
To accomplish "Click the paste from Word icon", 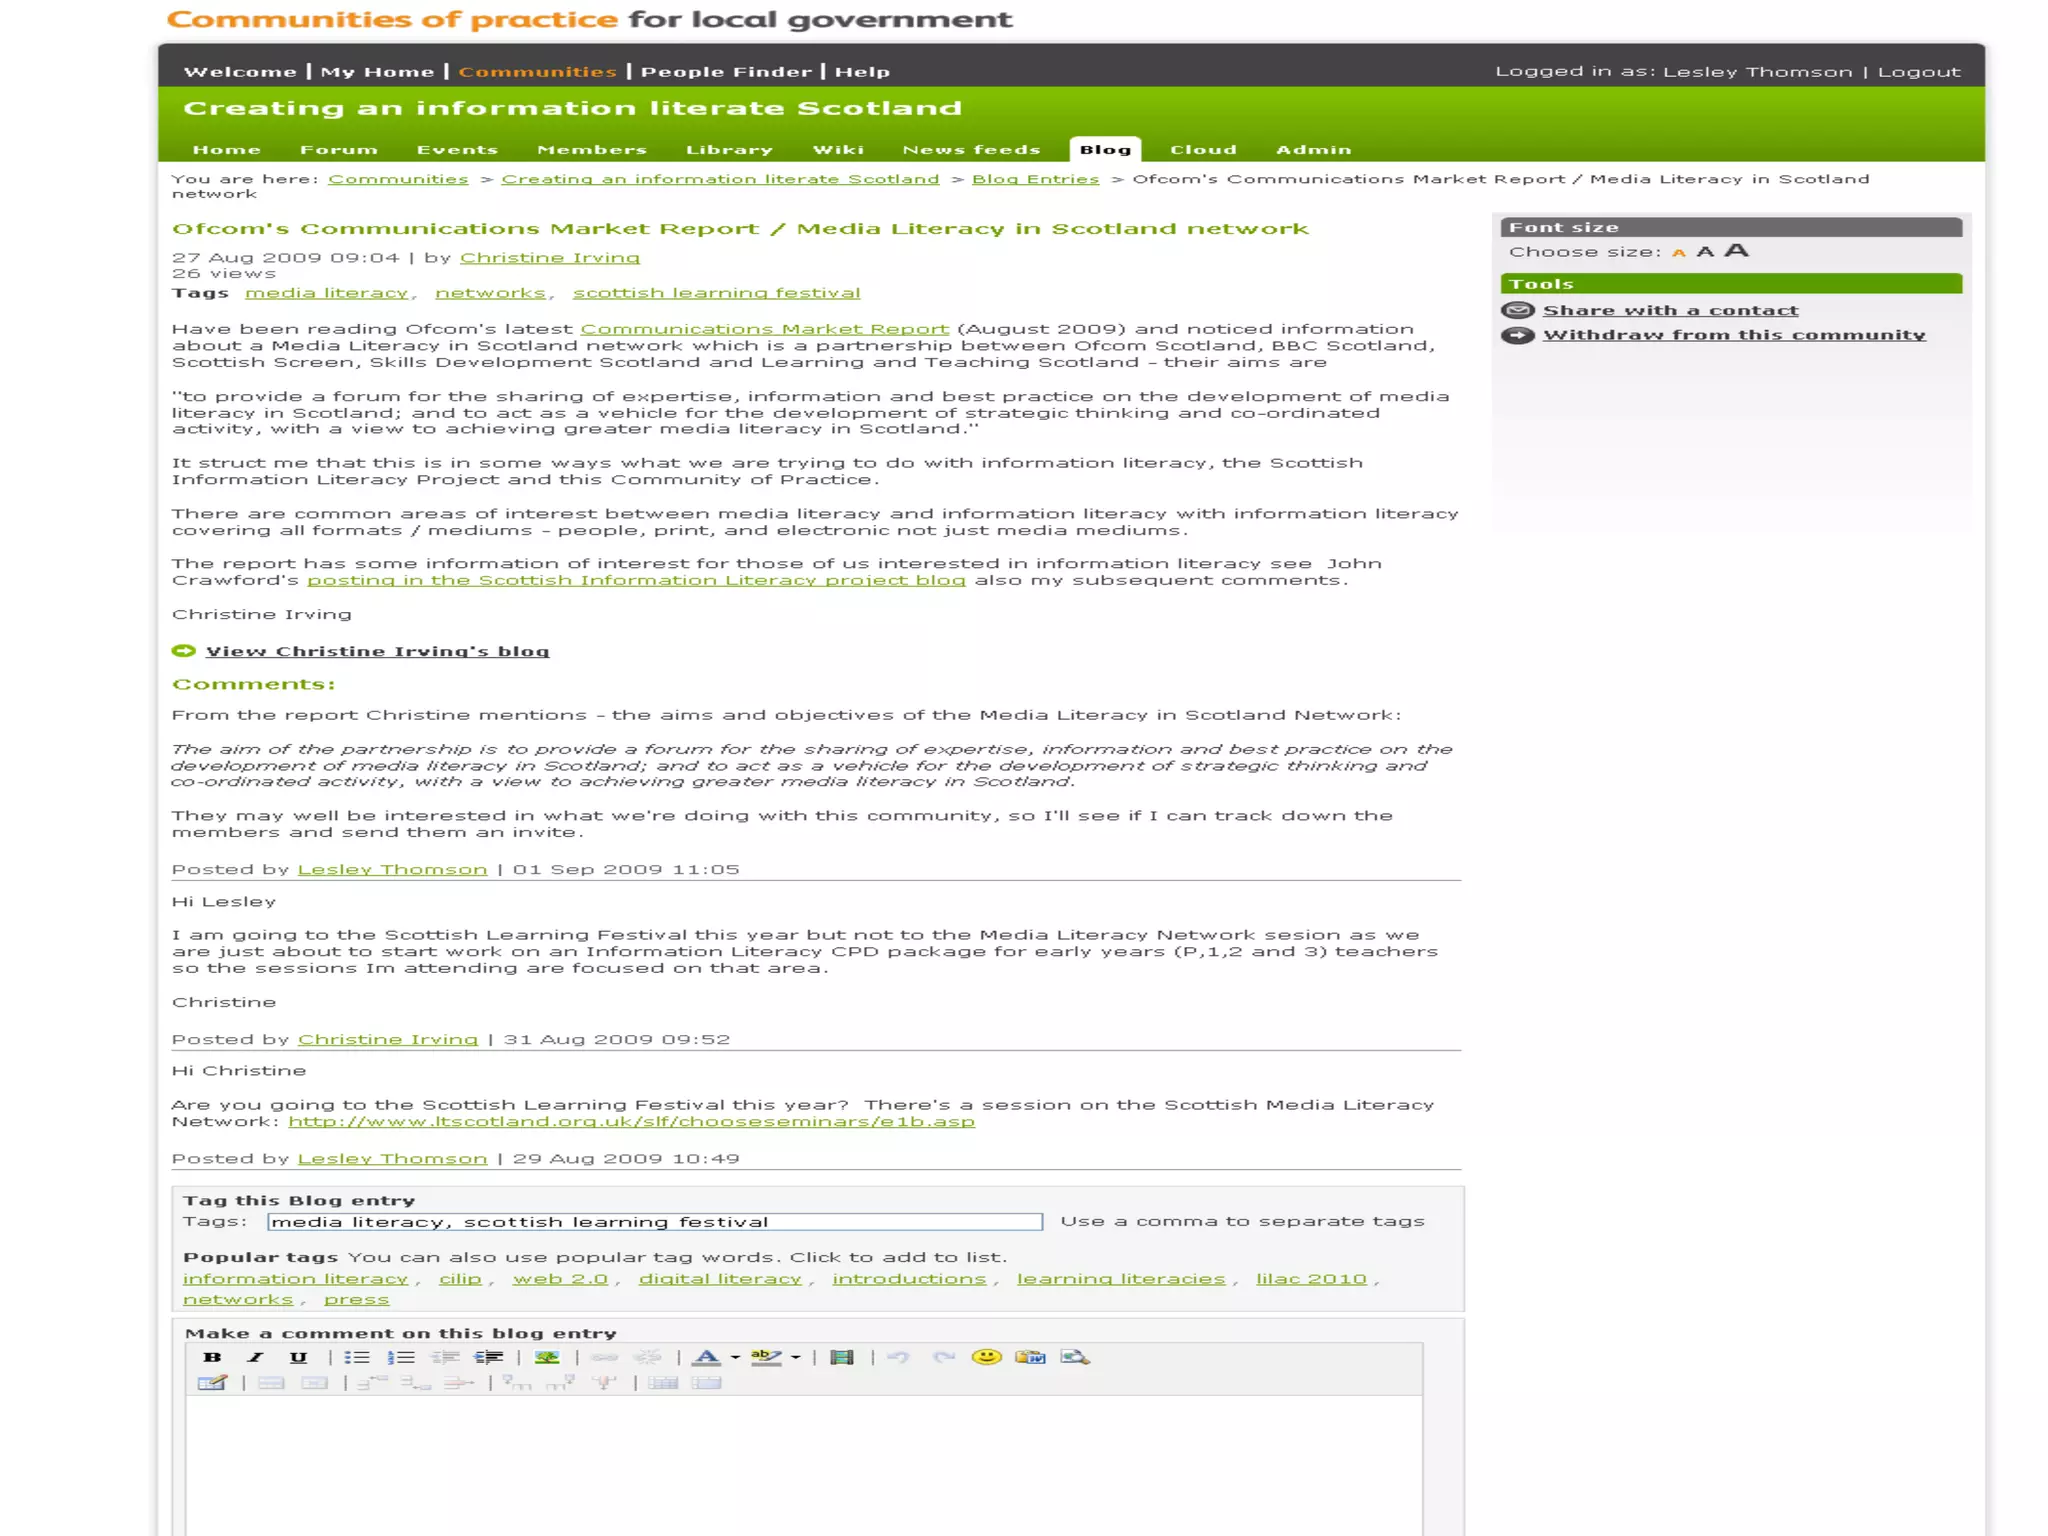I will tap(1030, 1357).
